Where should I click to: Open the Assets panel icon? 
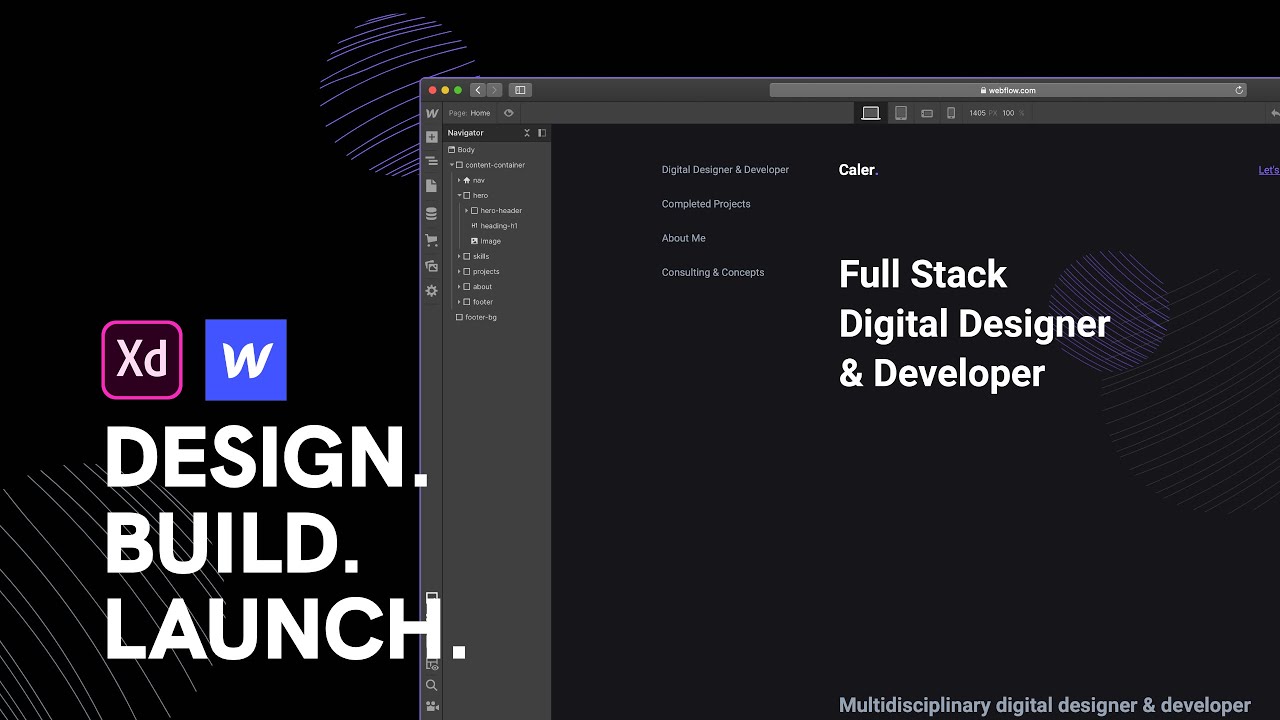432,266
